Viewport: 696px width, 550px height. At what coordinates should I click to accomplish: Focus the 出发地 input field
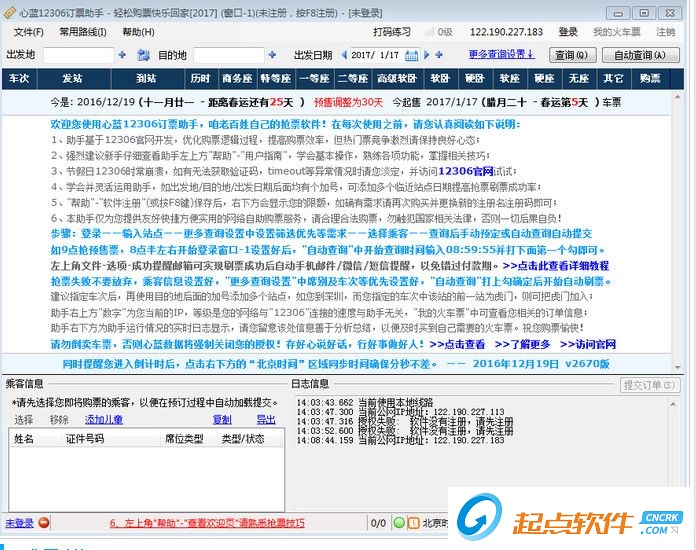tap(79, 55)
